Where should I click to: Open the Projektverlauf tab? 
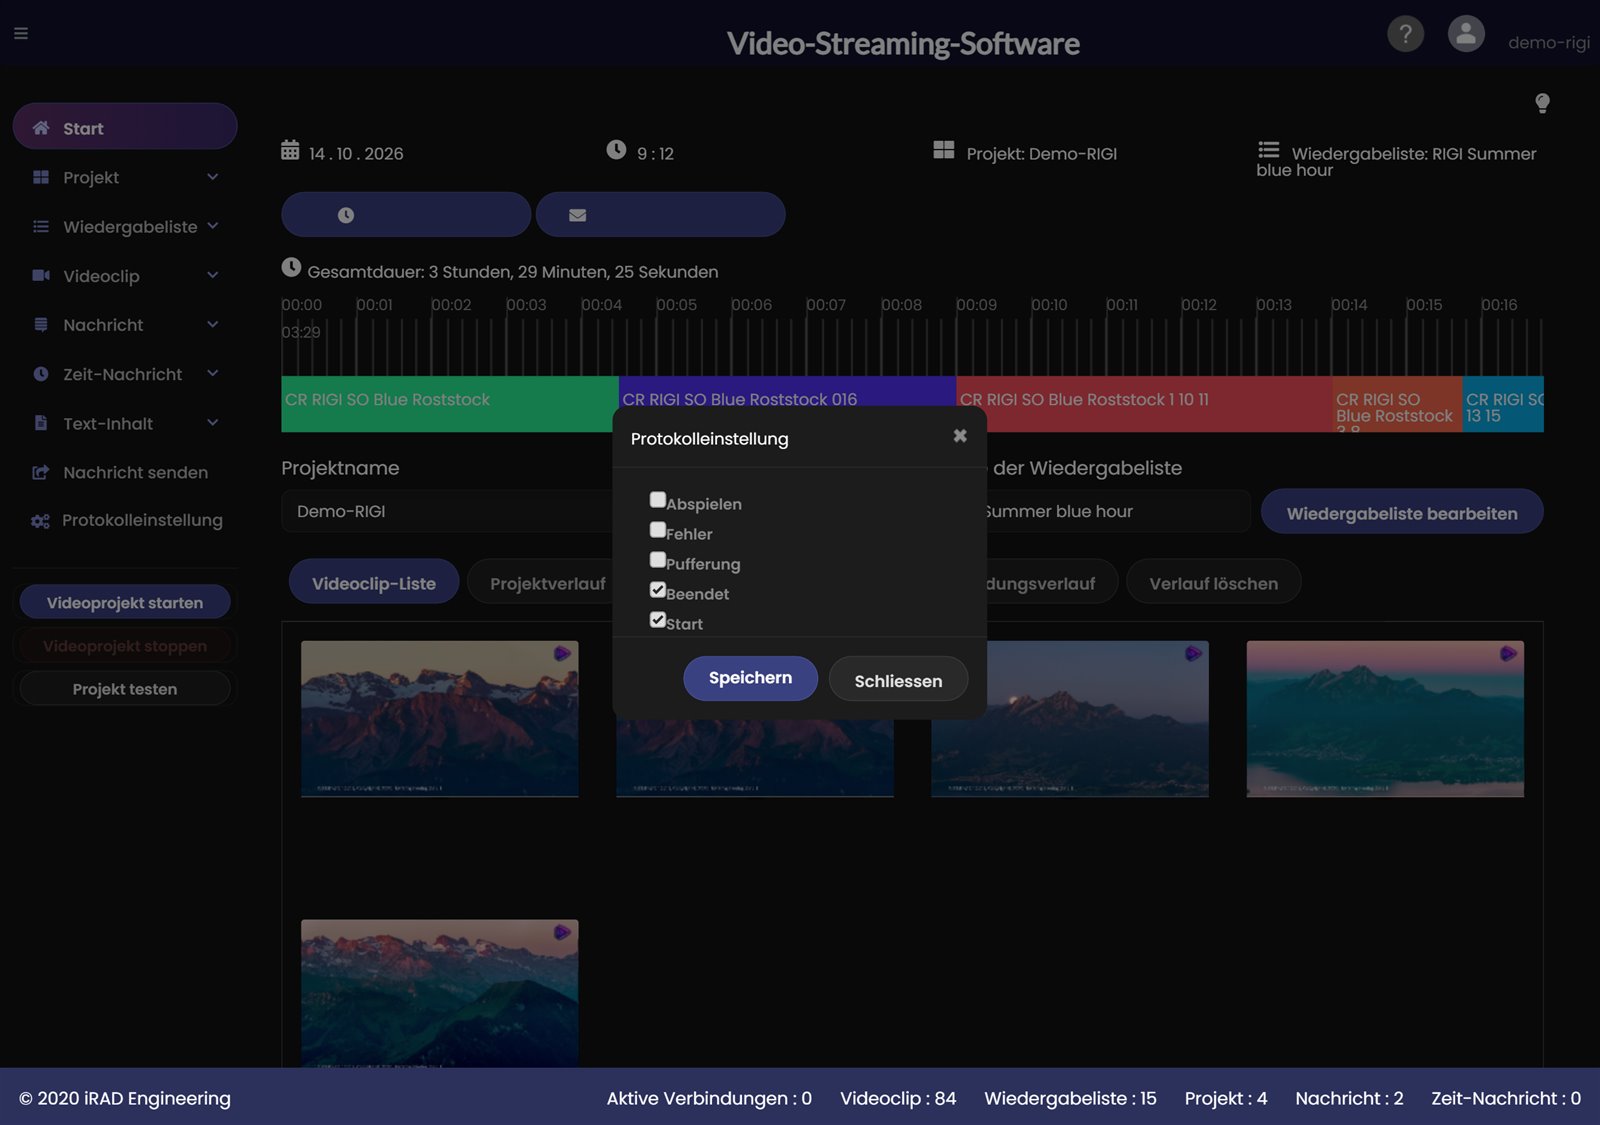coord(548,582)
